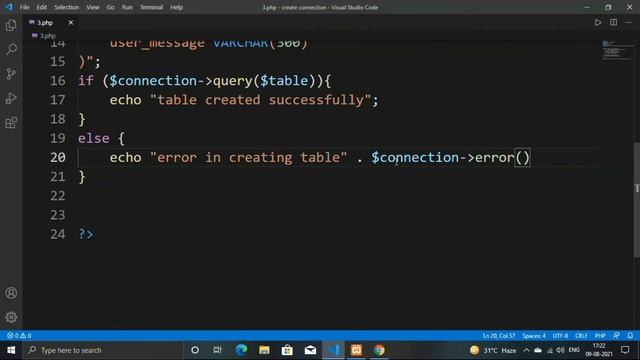Show hidden system tray icons
Screen dimensions: 640x360
pos(527,350)
